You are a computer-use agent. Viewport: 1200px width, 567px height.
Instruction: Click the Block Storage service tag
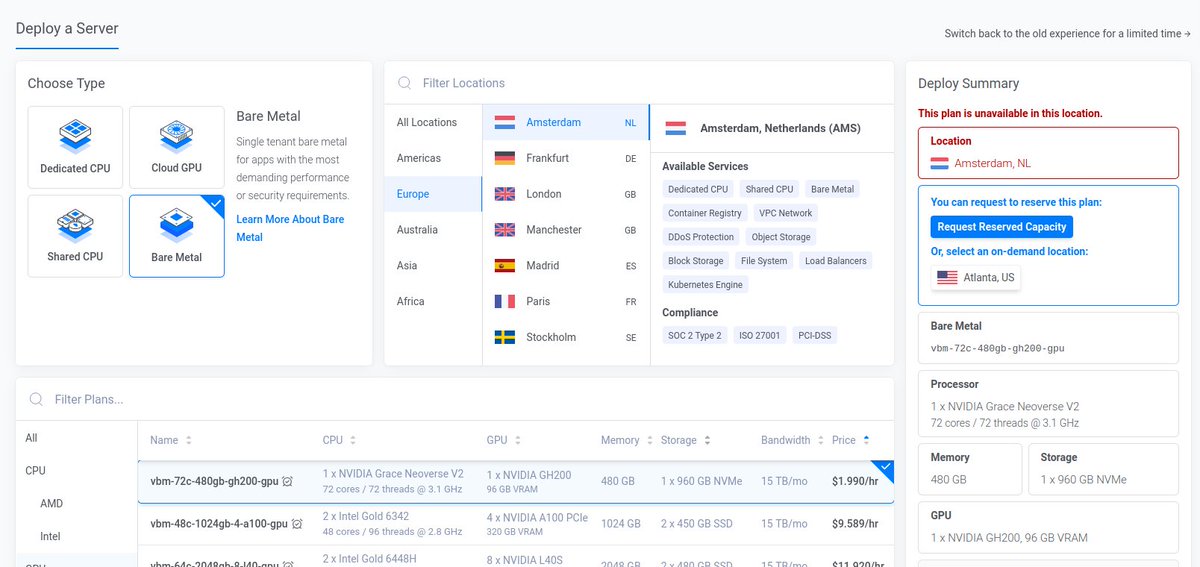(695, 261)
